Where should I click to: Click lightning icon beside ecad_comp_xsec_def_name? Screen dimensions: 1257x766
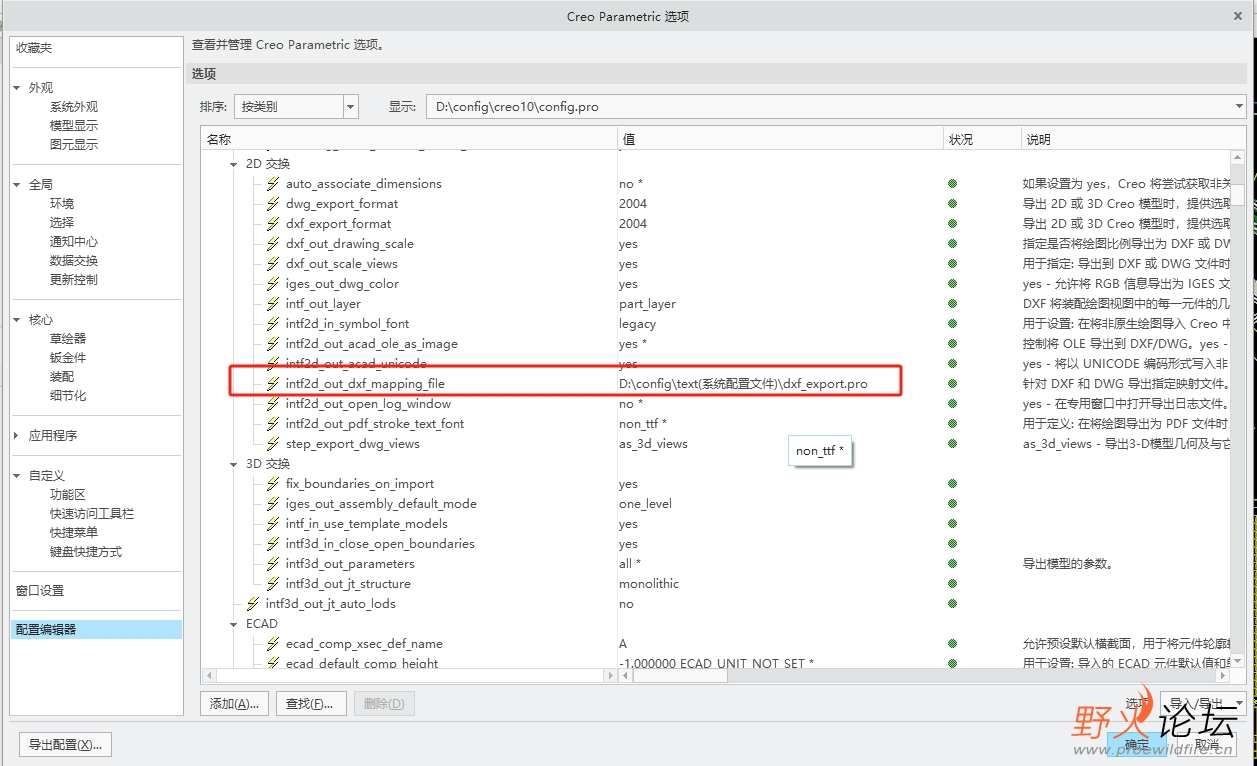point(273,644)
